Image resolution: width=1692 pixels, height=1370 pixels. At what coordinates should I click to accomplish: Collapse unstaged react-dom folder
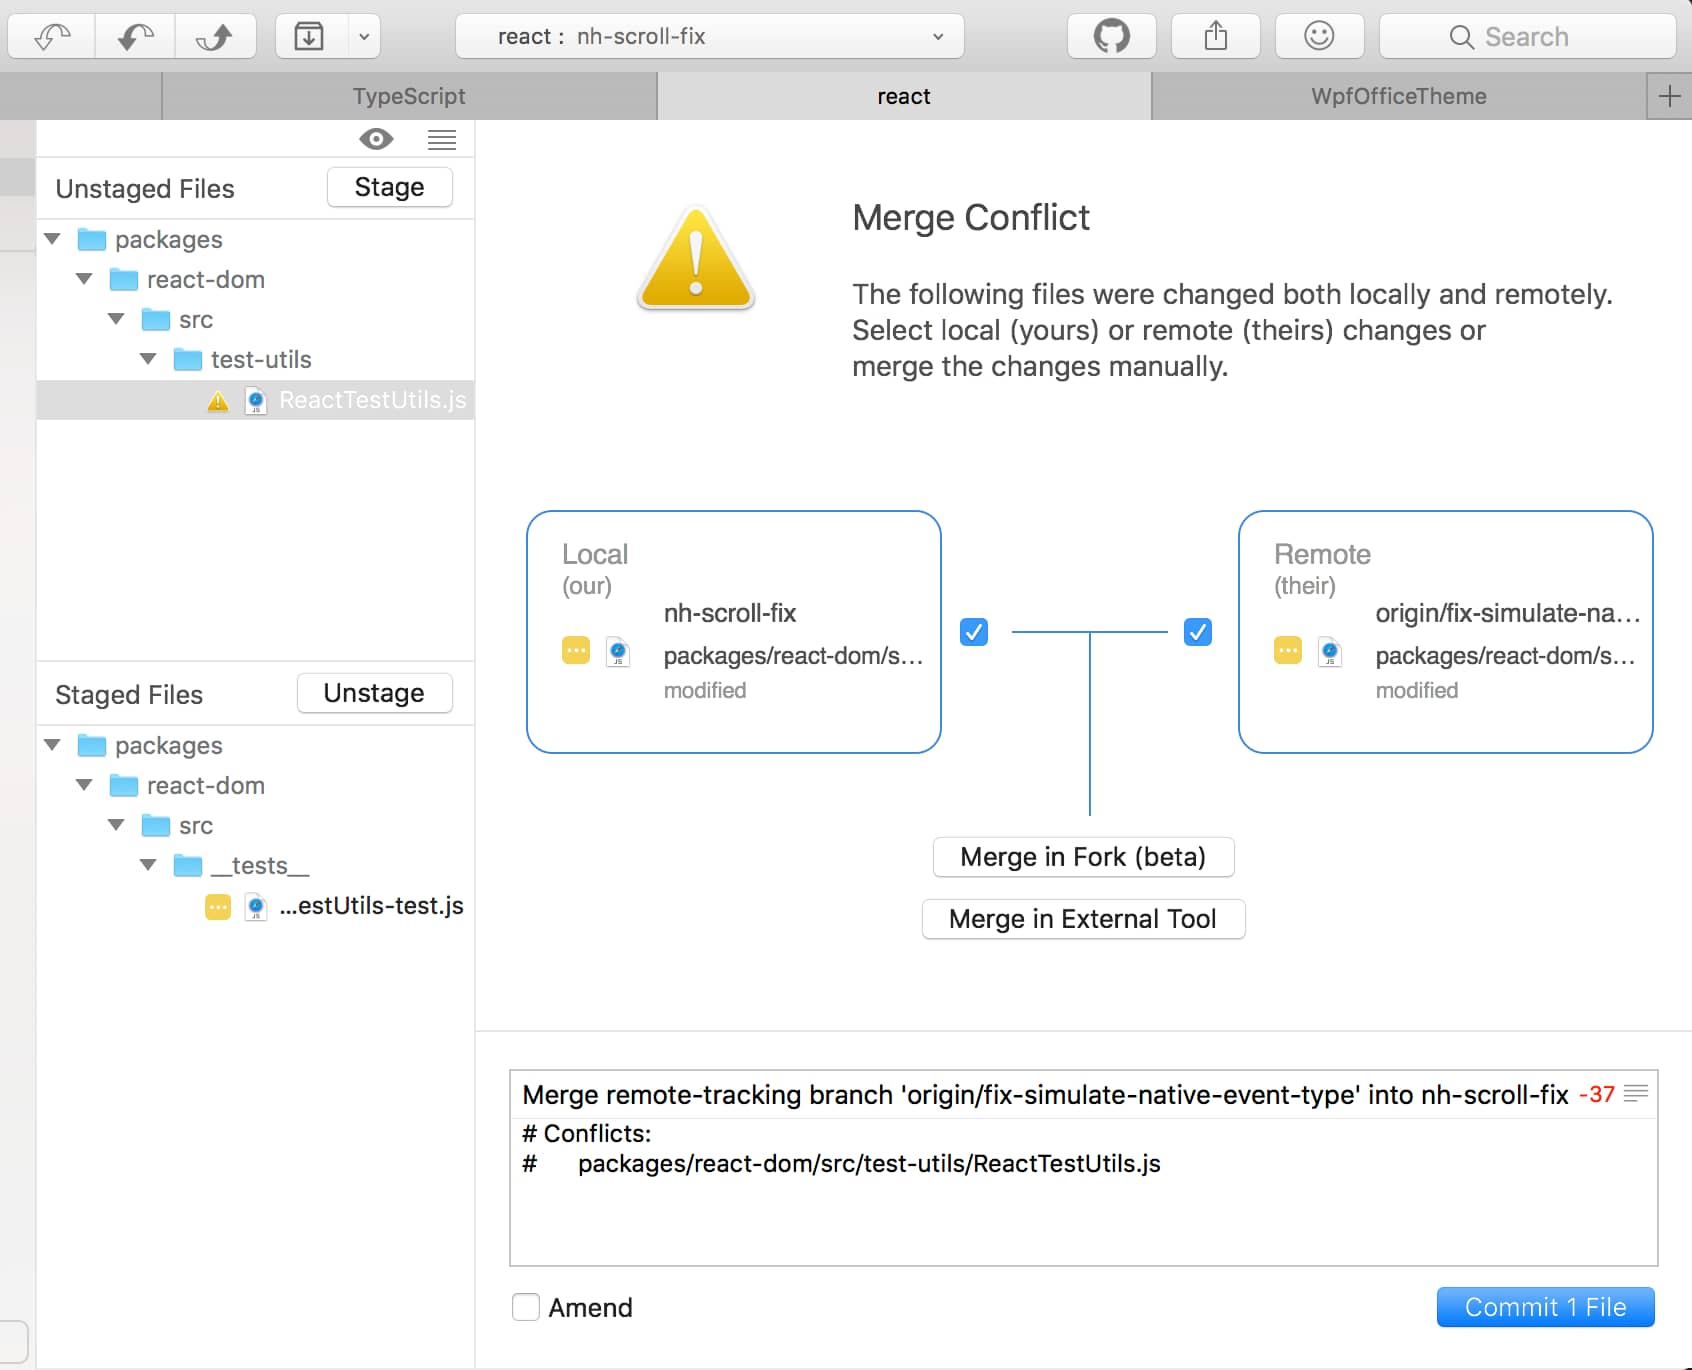[85, 279]
